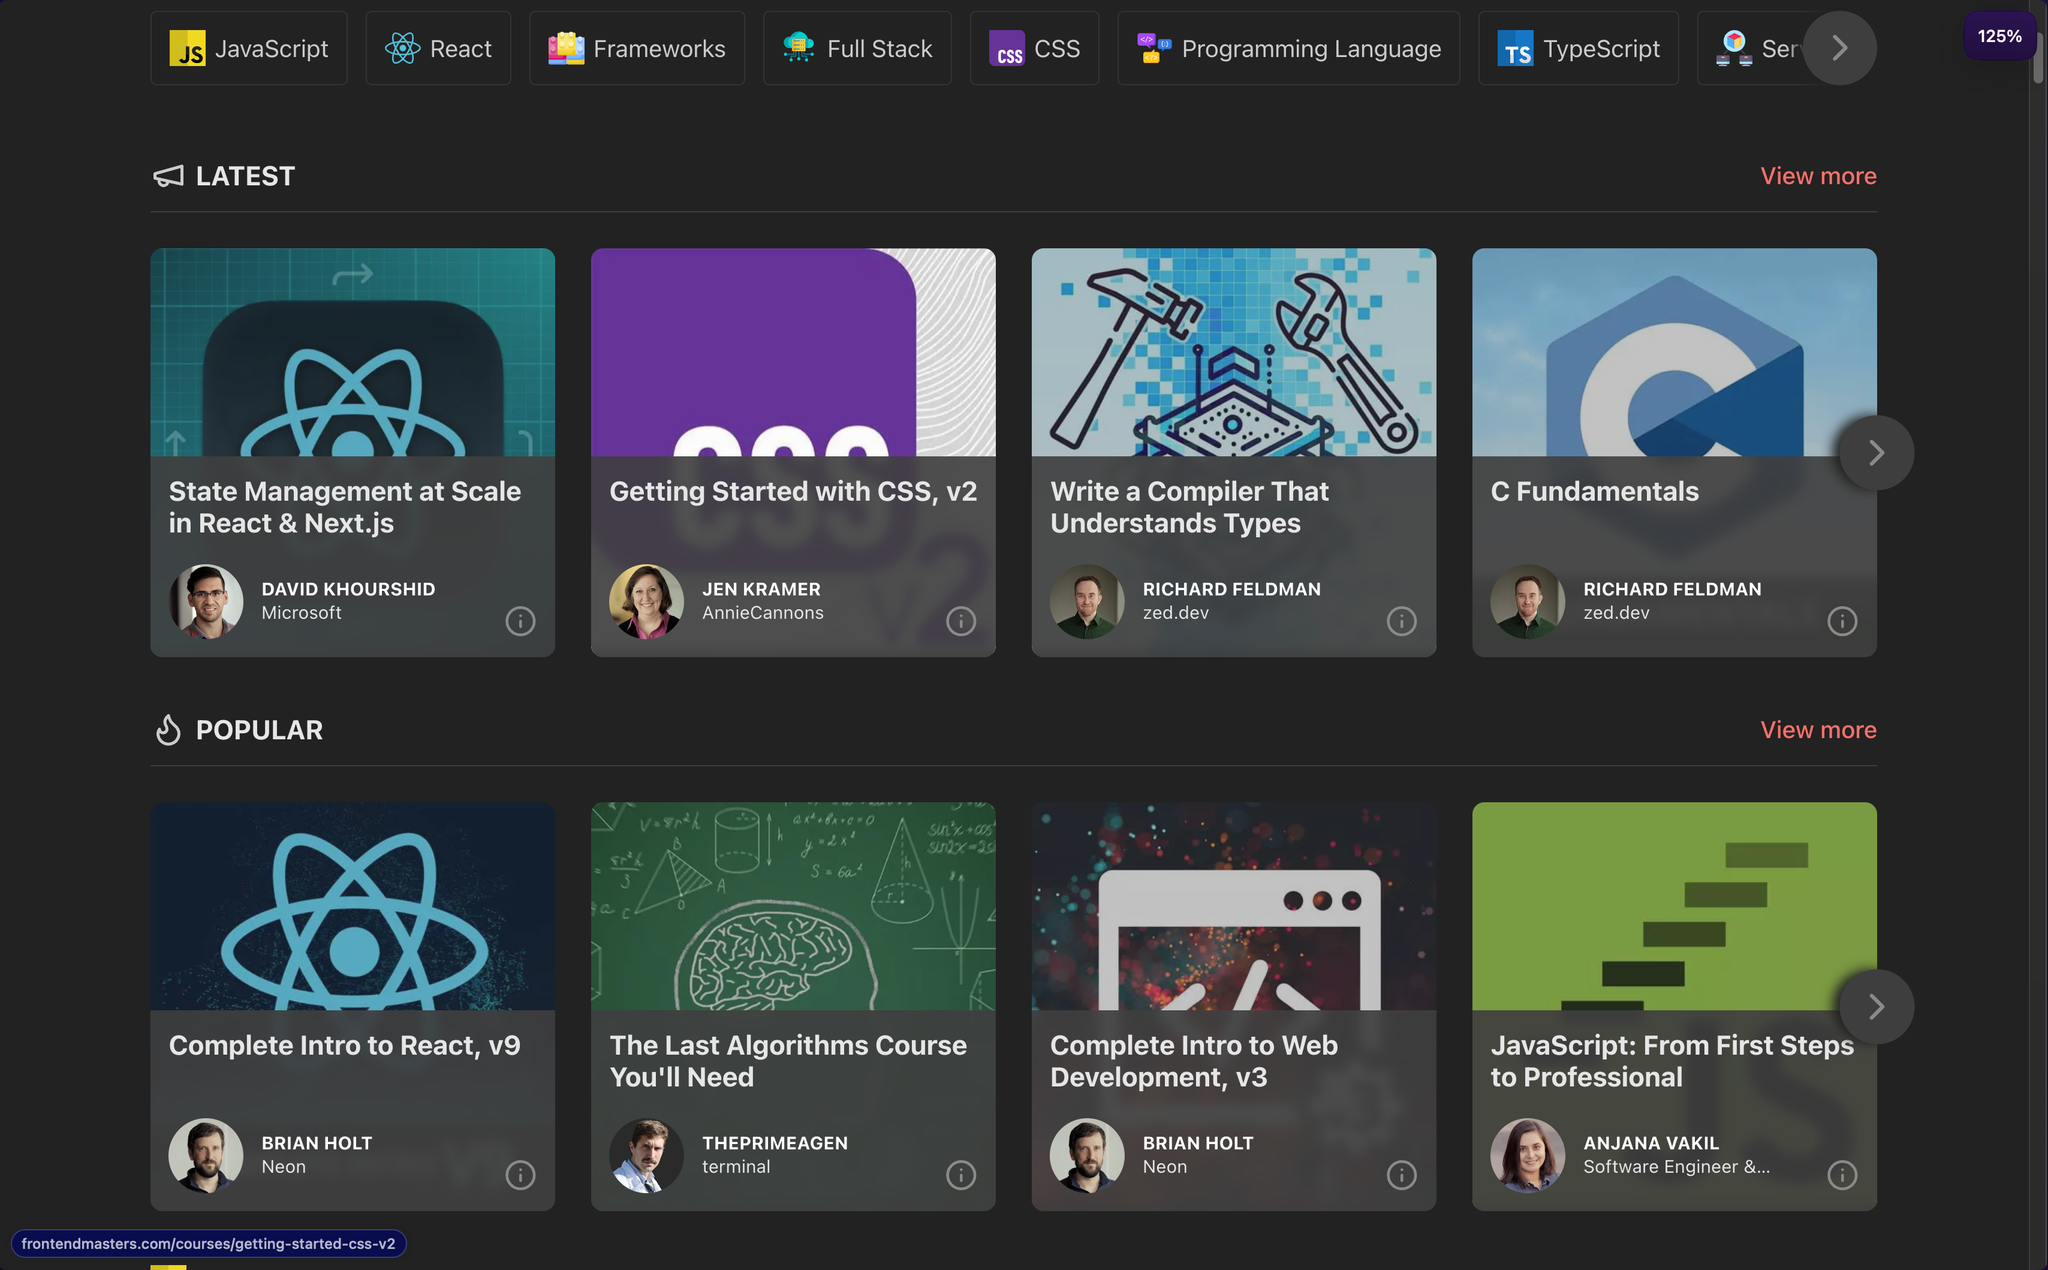Click the LATEST section heading

(x=245, y=176)
